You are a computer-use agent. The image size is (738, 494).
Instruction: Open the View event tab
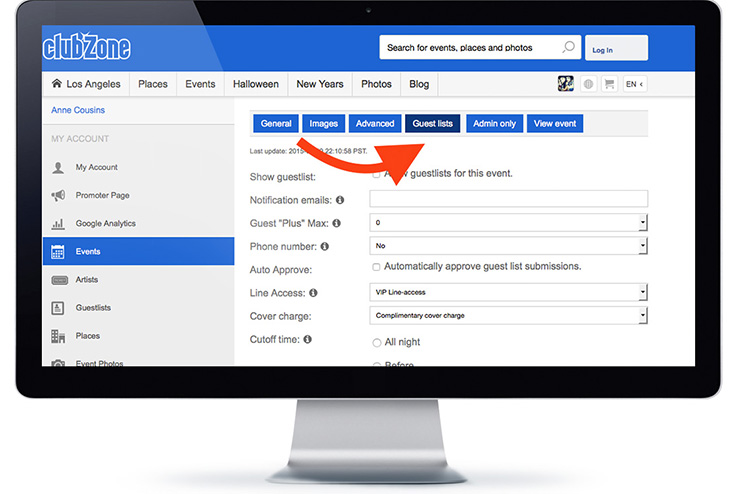coord(555,123)
